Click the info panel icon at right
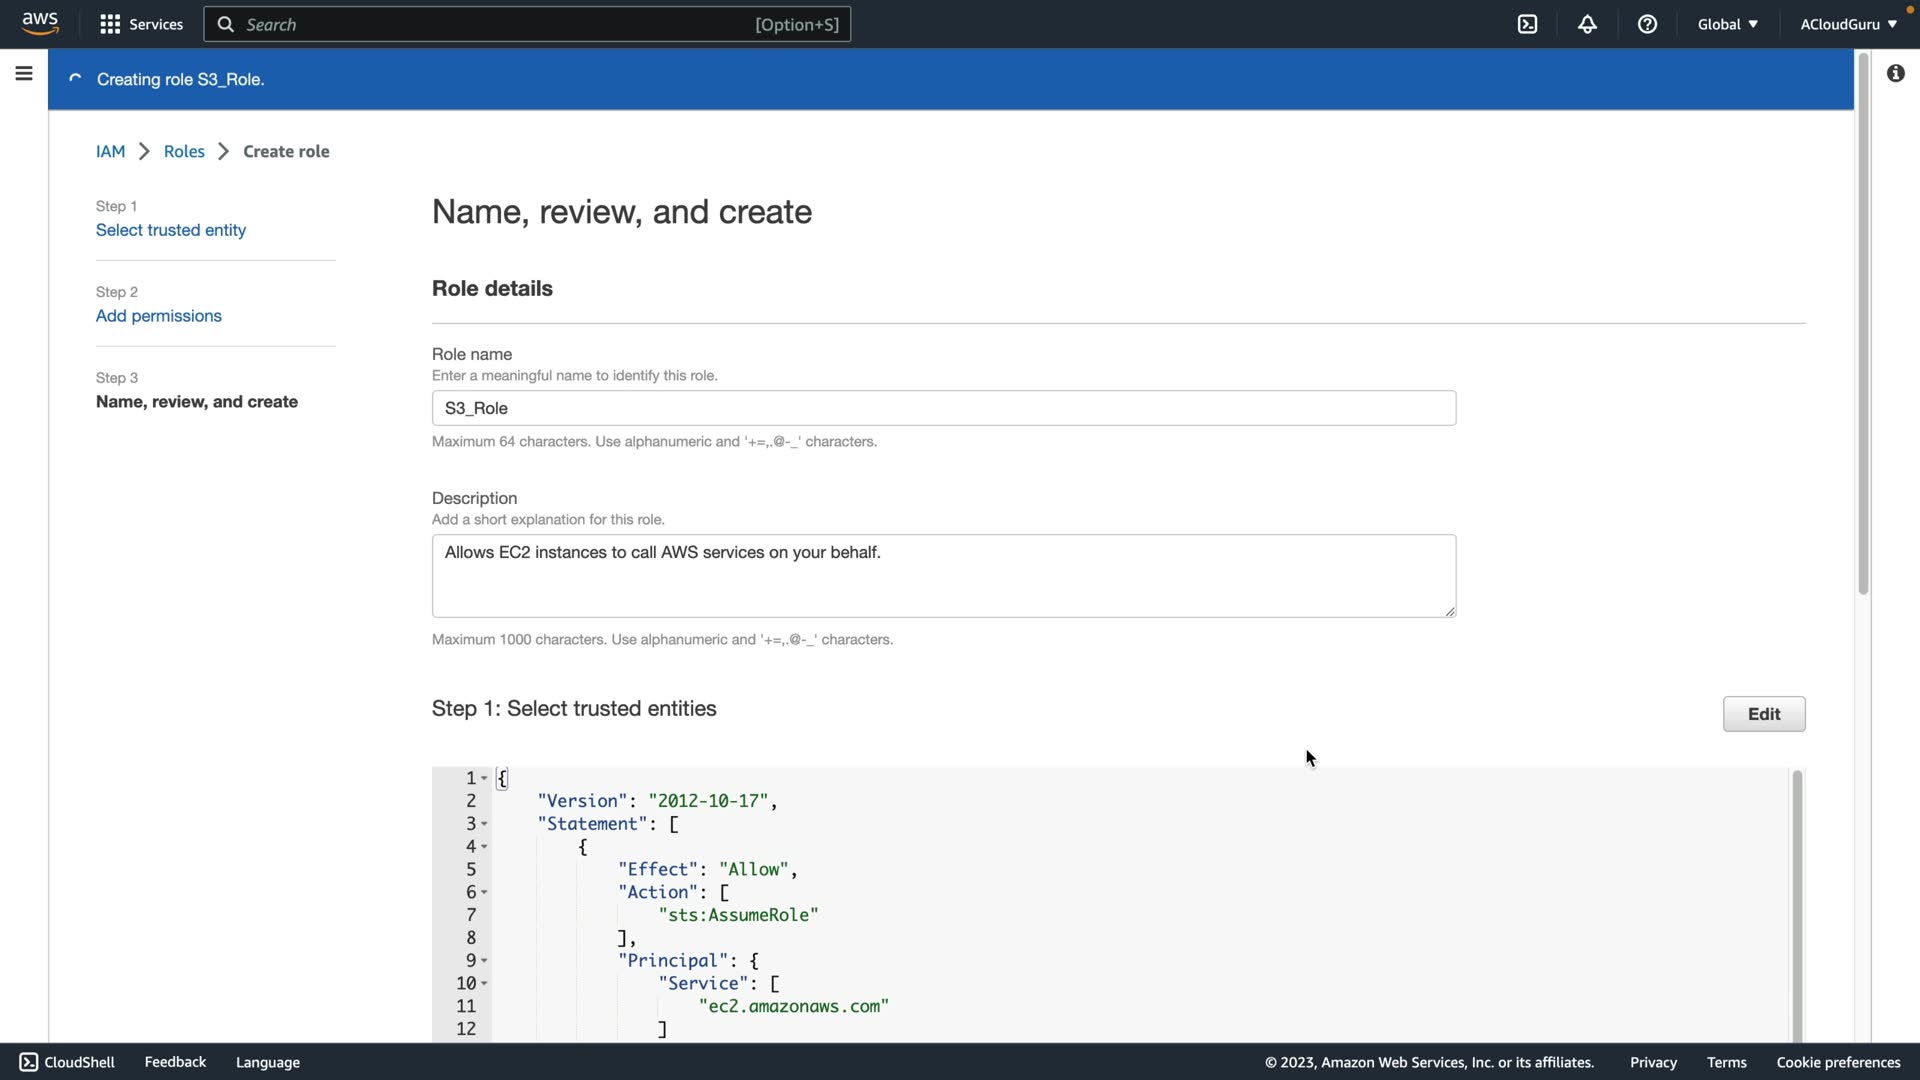 (1895, 73)
